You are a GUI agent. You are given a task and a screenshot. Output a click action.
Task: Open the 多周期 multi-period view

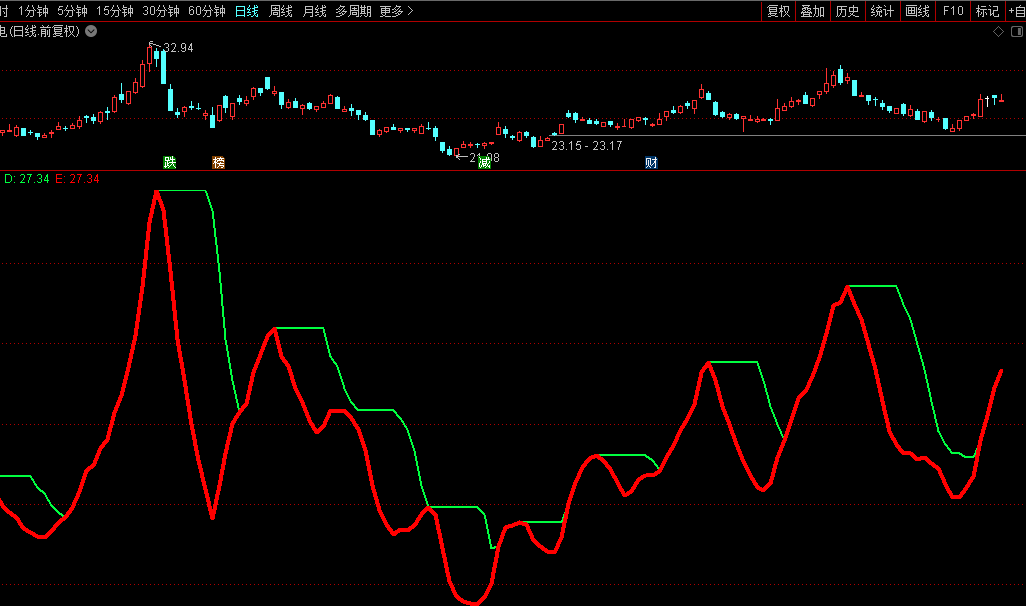click(x=353, y=11)
